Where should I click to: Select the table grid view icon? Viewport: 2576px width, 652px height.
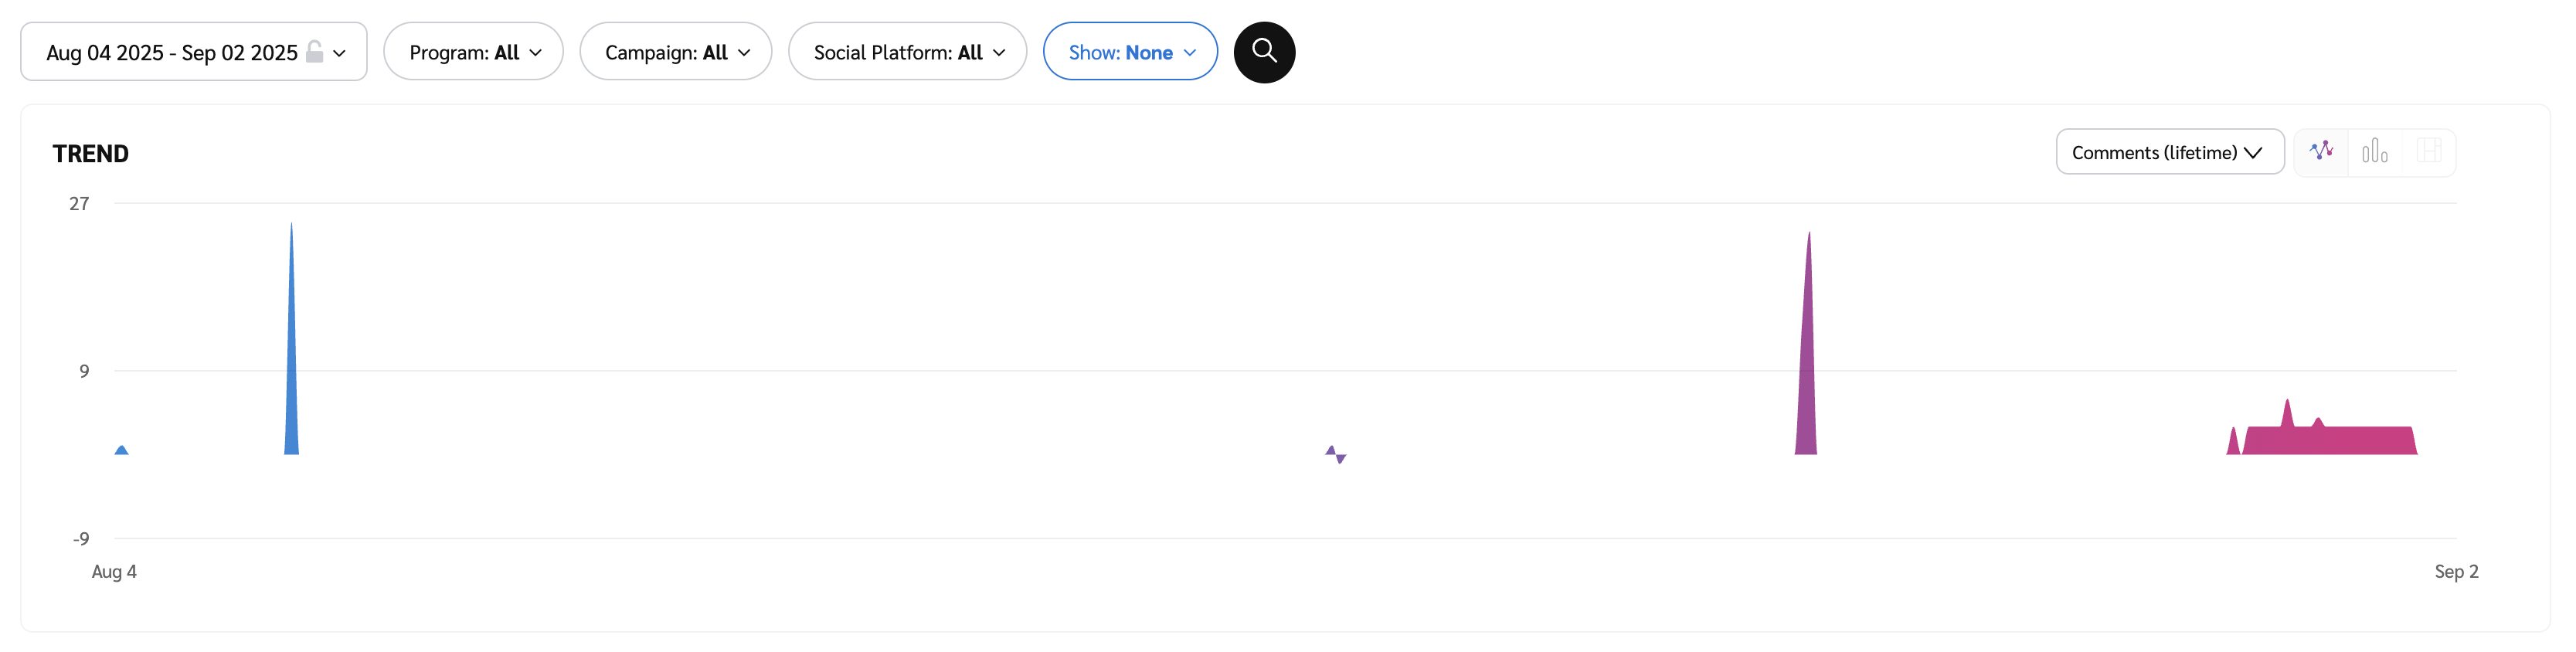click(2428, 152)
